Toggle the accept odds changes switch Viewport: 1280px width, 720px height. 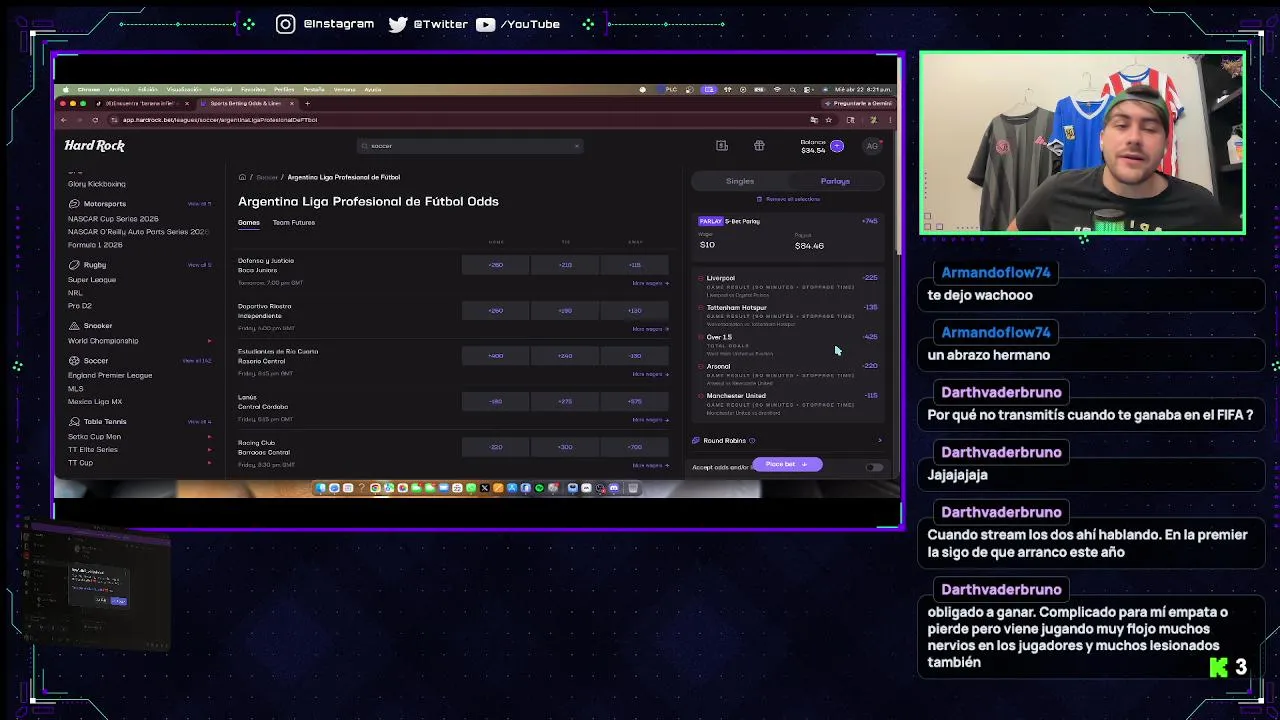pyautogui.click(x=874, y=467)
